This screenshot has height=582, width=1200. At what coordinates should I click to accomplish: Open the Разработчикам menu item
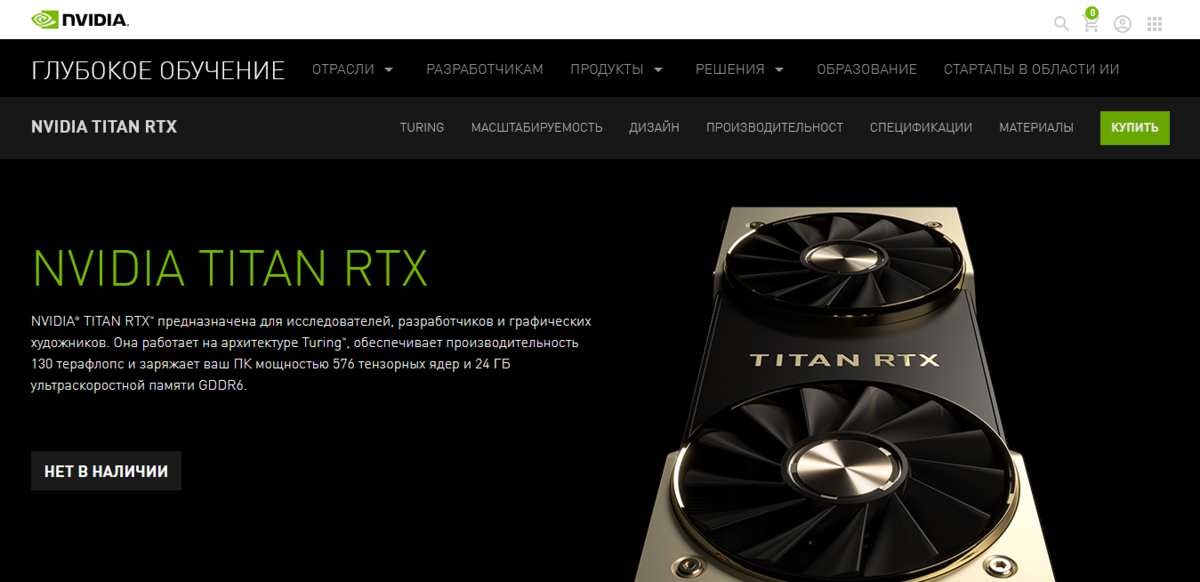click(485, 69)
